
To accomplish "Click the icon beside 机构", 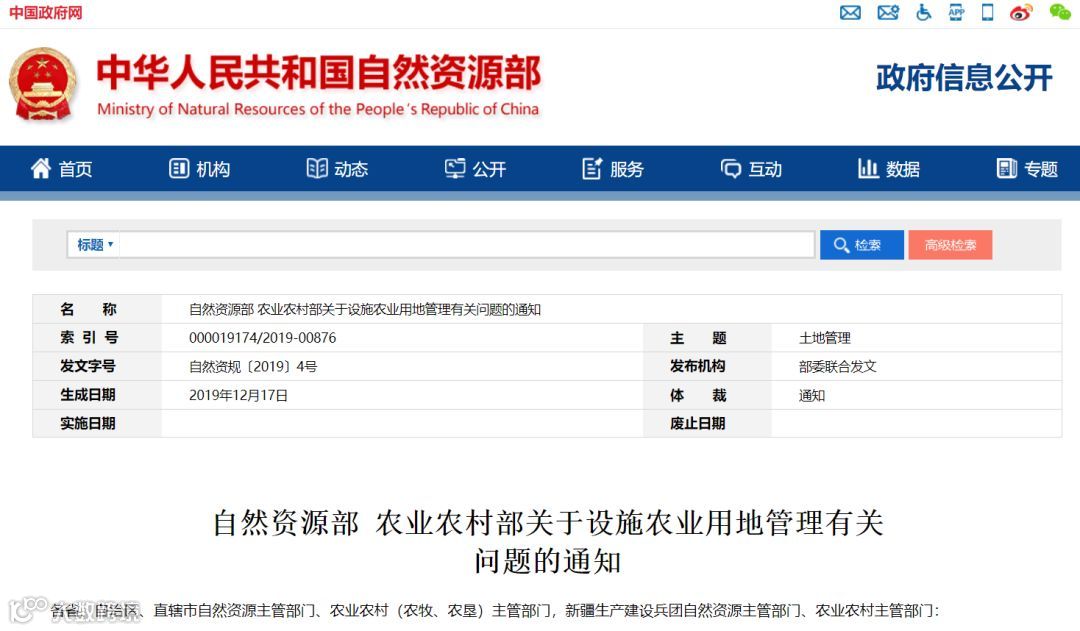I will 178,168.
